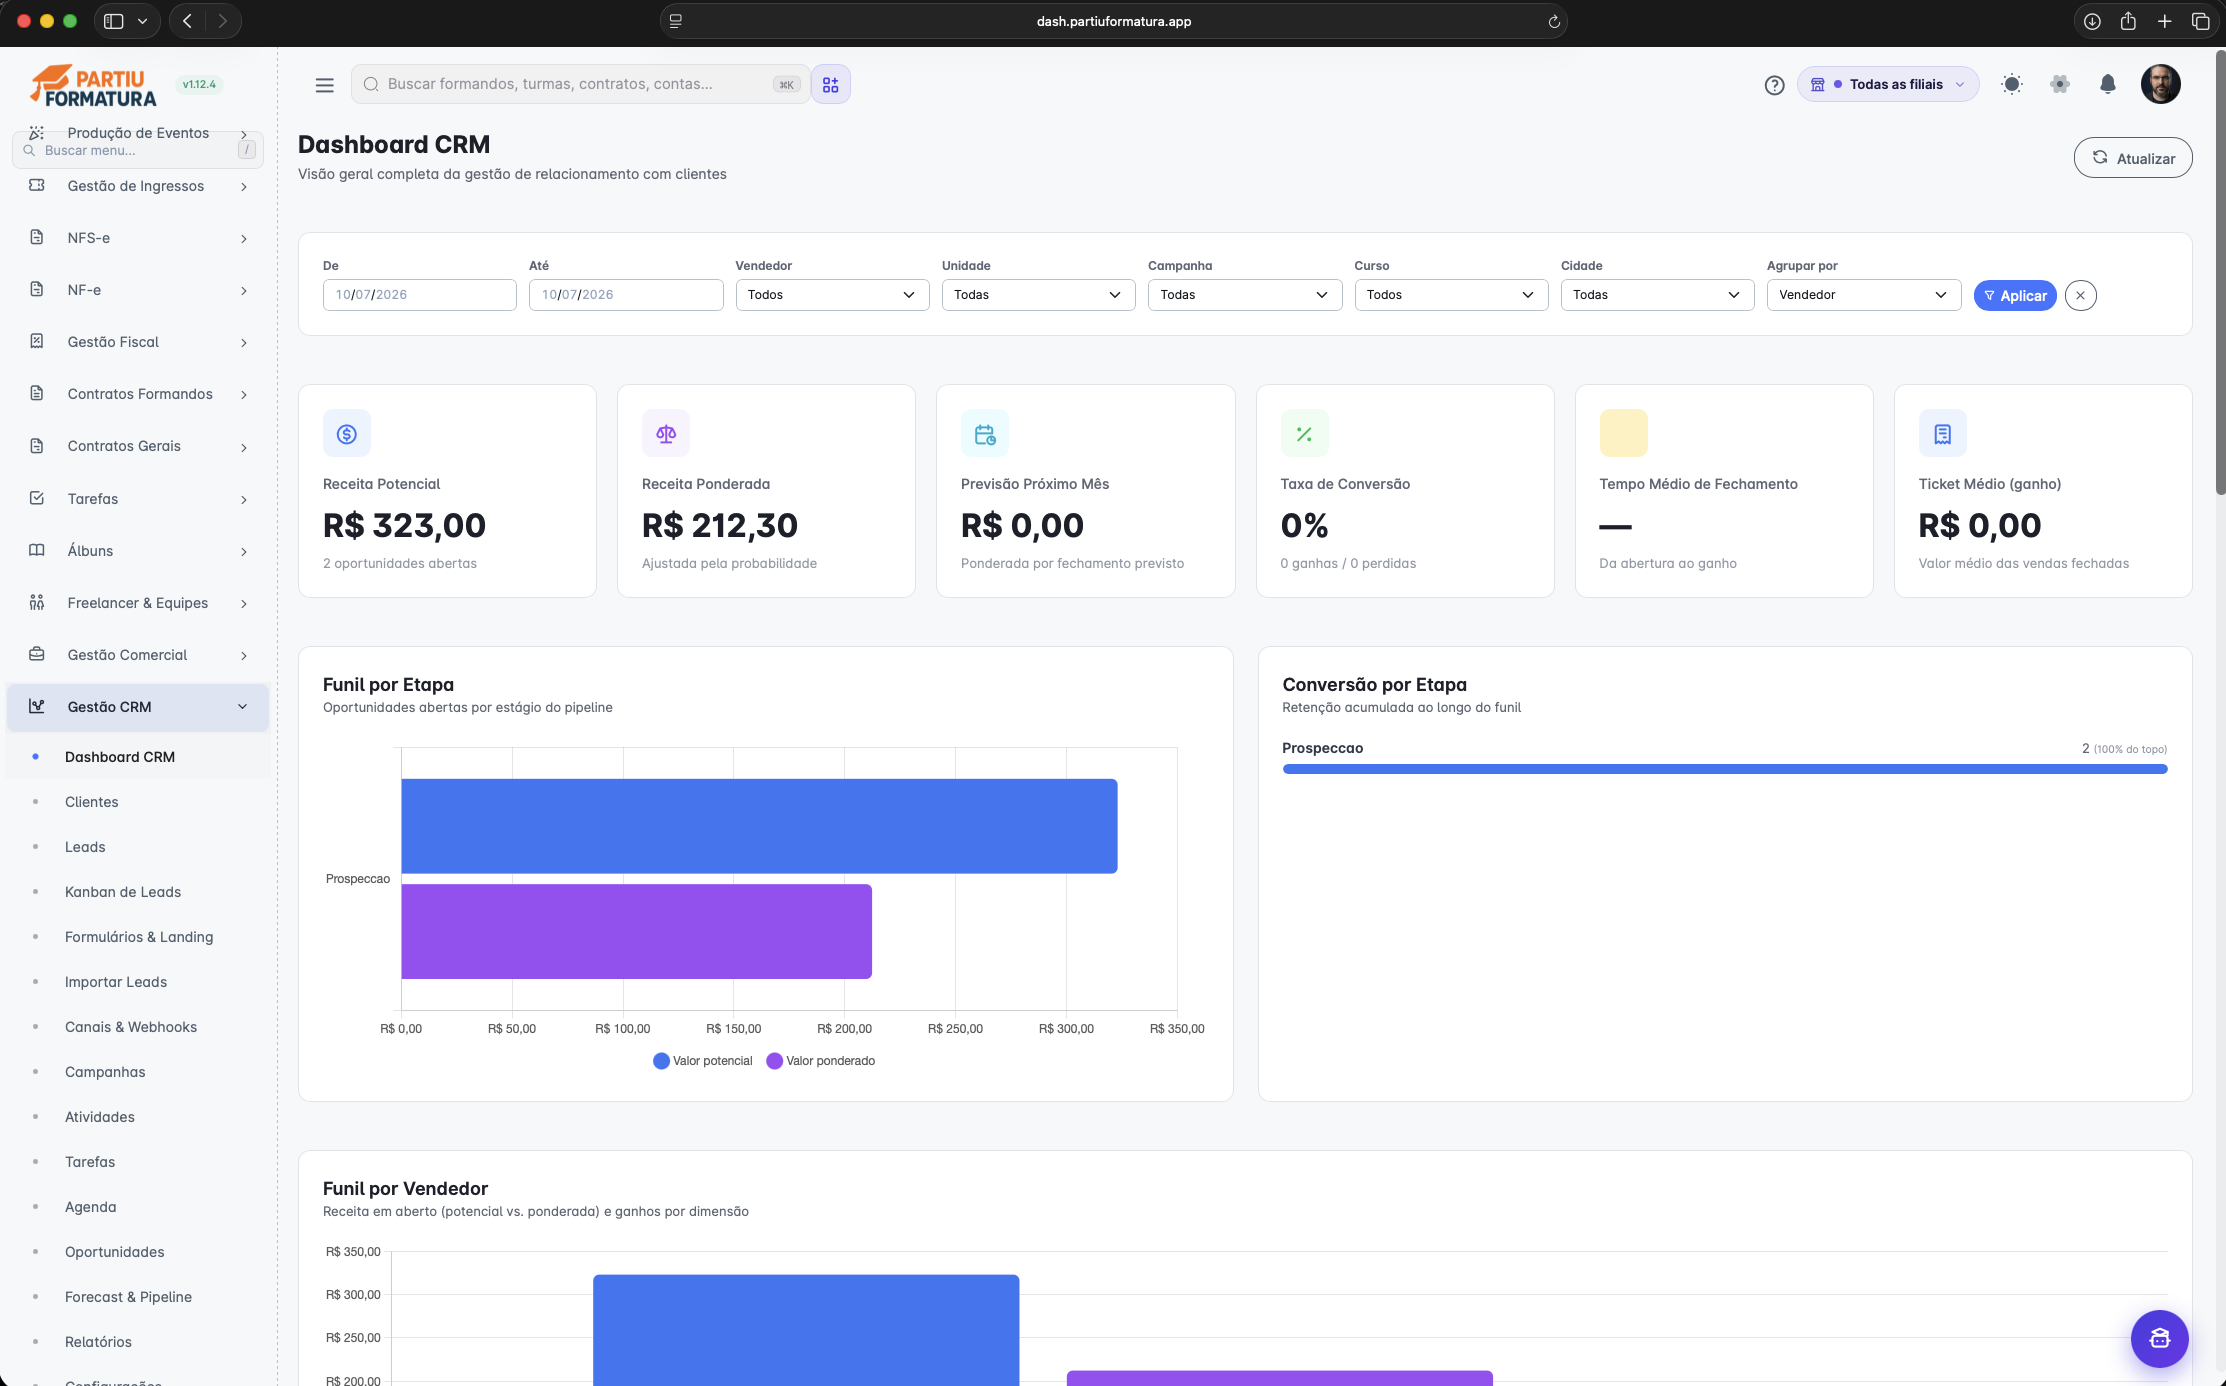Open Importar Leads link
This screenshot has width=2226, height=1386.
coord(116,982)
